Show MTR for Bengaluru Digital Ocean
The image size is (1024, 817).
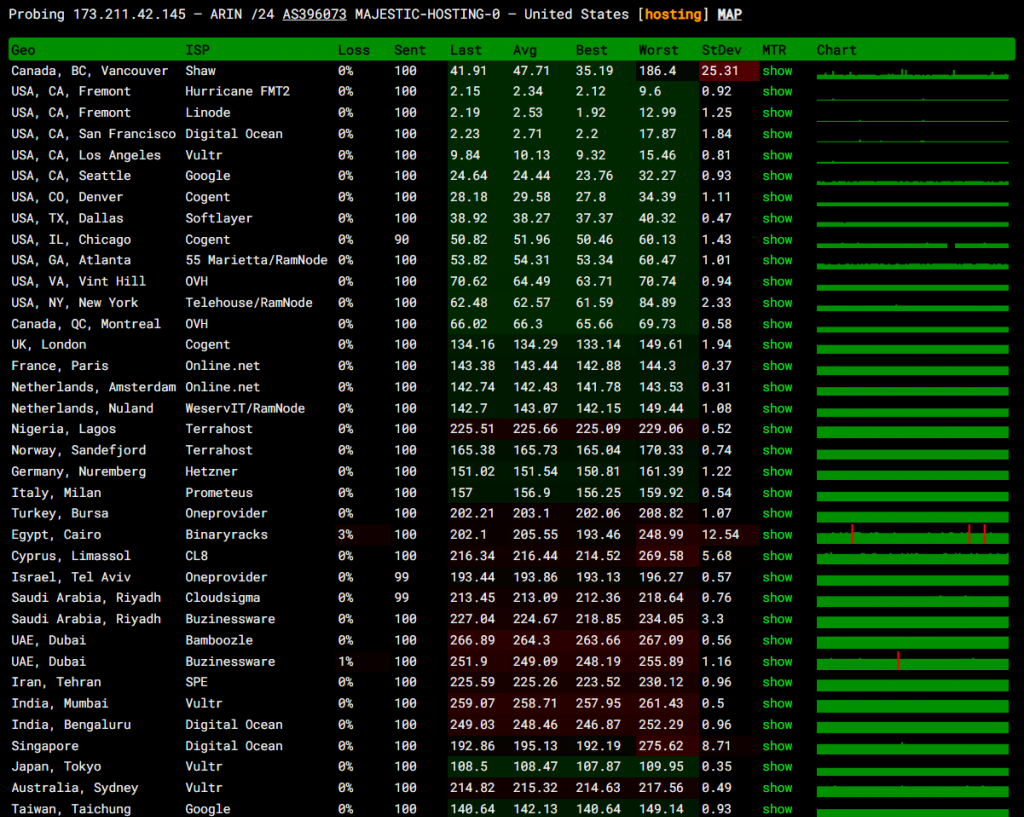(777, 724)
